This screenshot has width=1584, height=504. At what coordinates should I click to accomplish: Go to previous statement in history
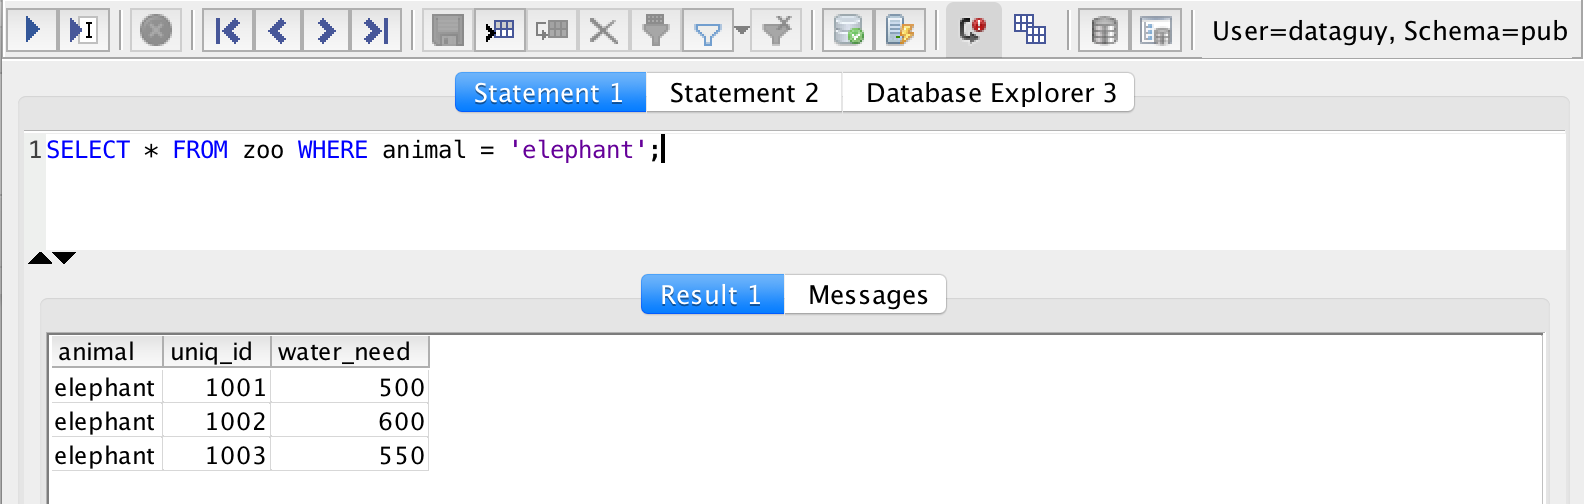click(x=277, y=30)
